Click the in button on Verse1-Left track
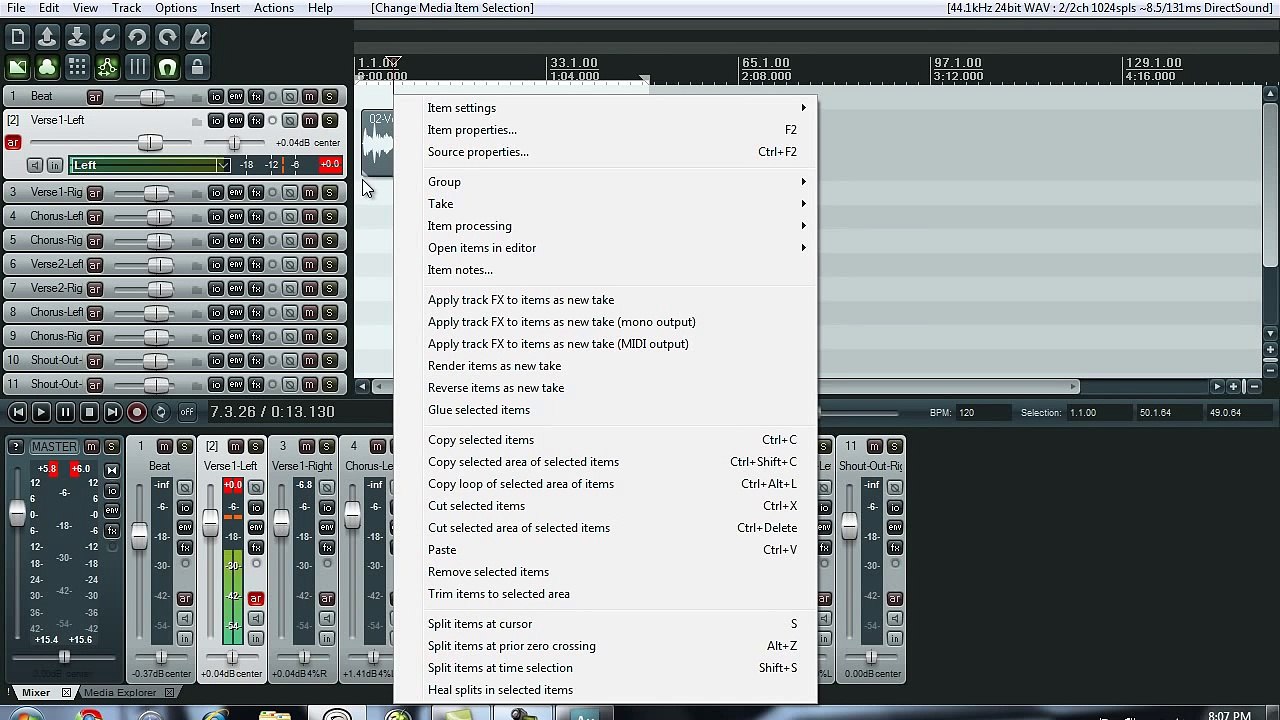This screenshot has height=720, width=1280. pos(55,165)
